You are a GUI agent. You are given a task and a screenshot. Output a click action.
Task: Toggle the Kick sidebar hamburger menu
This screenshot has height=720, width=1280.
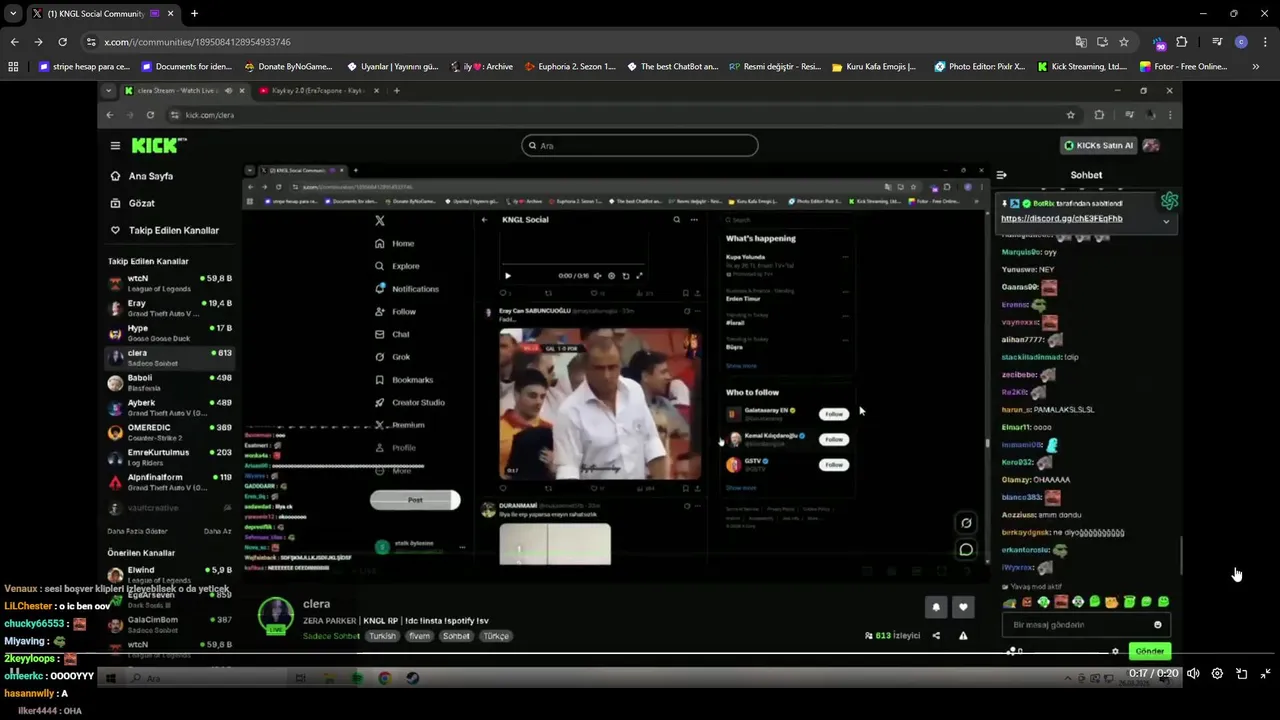tap(115, 145)
